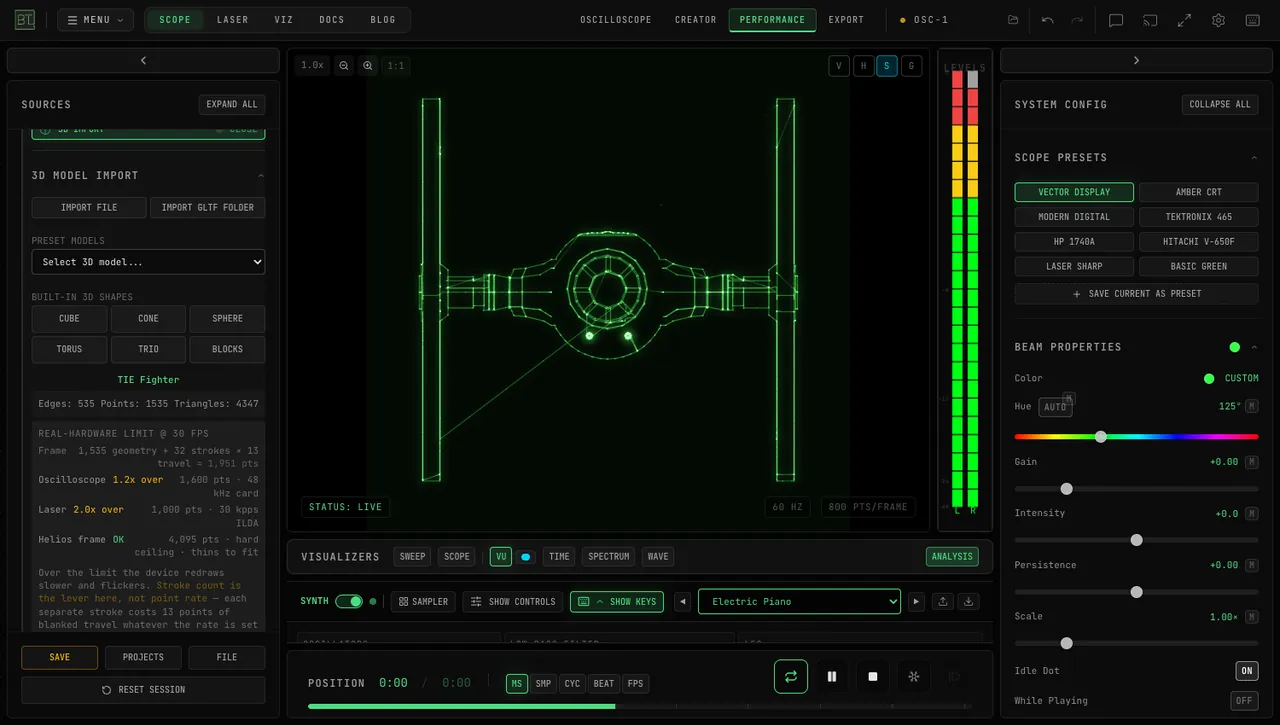This screenshot has width=1280, height=725.
Task: Click Import GLTF Folder button
Action: tap(208, 207)
